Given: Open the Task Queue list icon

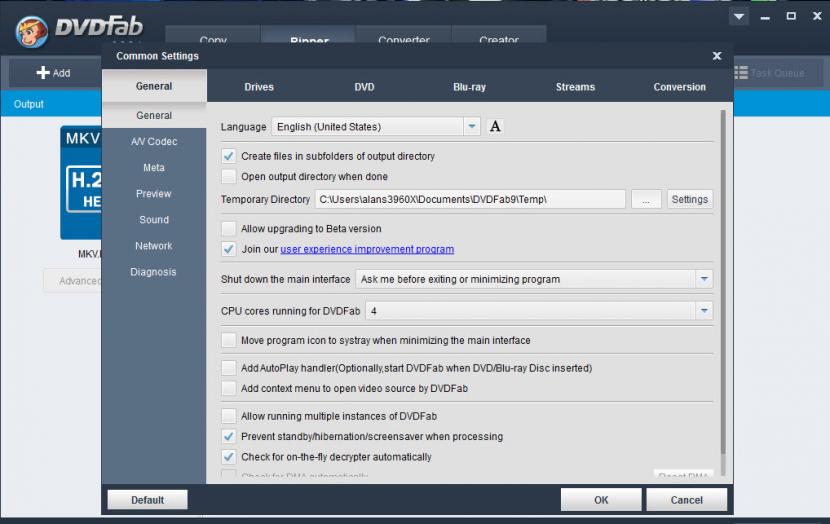Looking at the screenshot, I should point(741,73).
